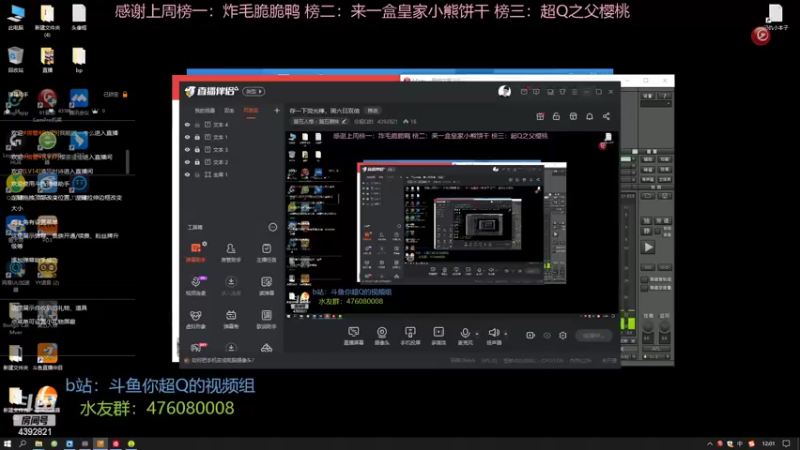Open the 主播任务 tool
This screenshot has width=800, height=450.
(266, 252)
